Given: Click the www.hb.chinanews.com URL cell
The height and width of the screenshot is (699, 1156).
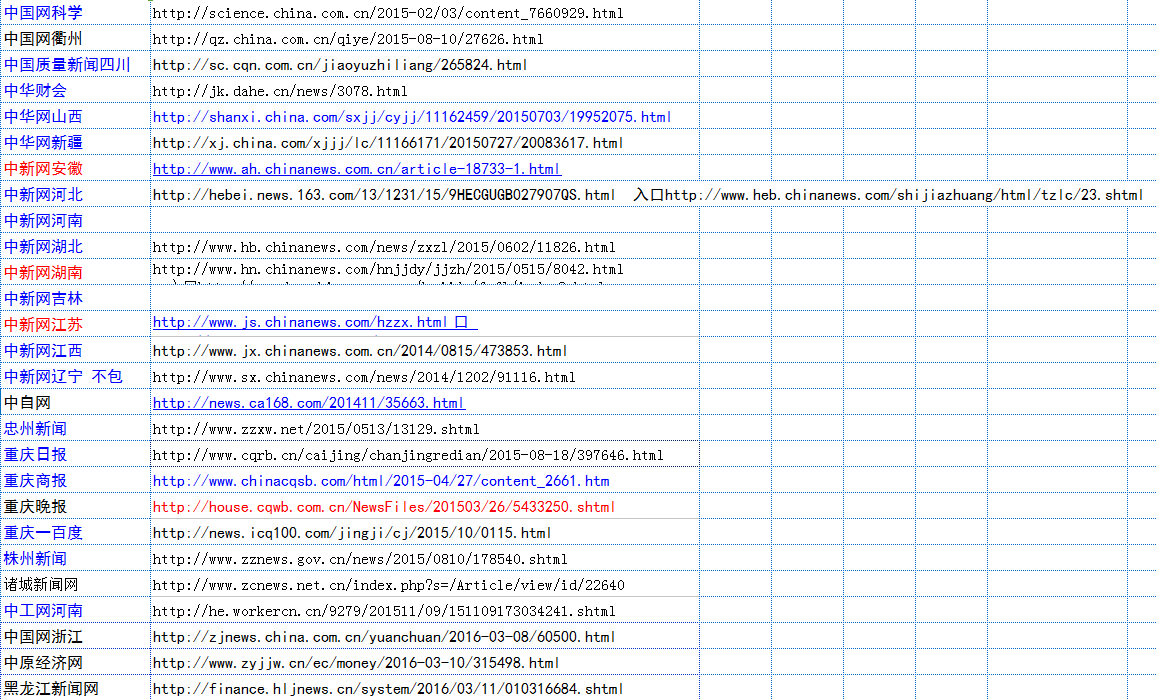Looking at the screenshot, I should [425, 246].
